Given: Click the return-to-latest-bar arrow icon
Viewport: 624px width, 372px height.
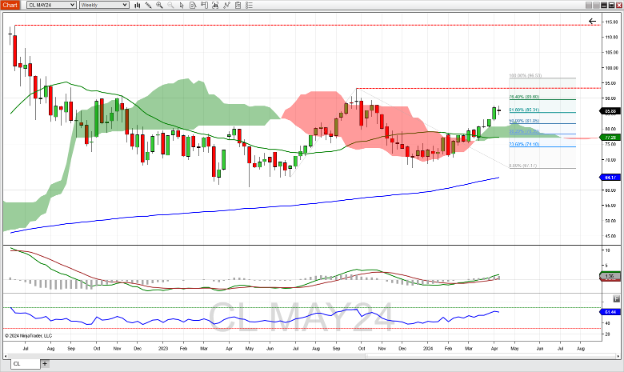Looking at the screenshot, I should click(592, 21).
